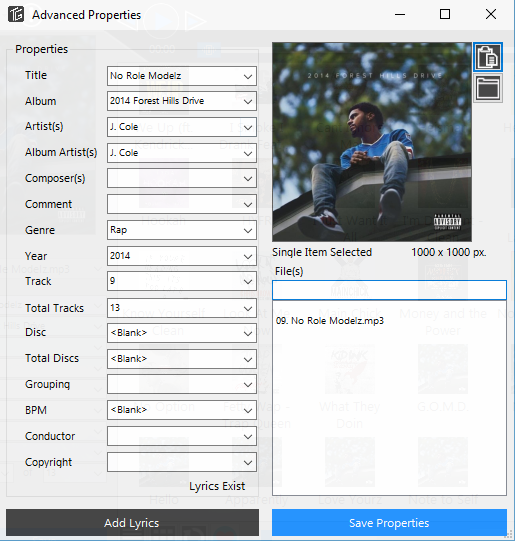Maximize the Advanced Properties window
Image resolution: width=515 pixels, height=541 pixels.
445,14
